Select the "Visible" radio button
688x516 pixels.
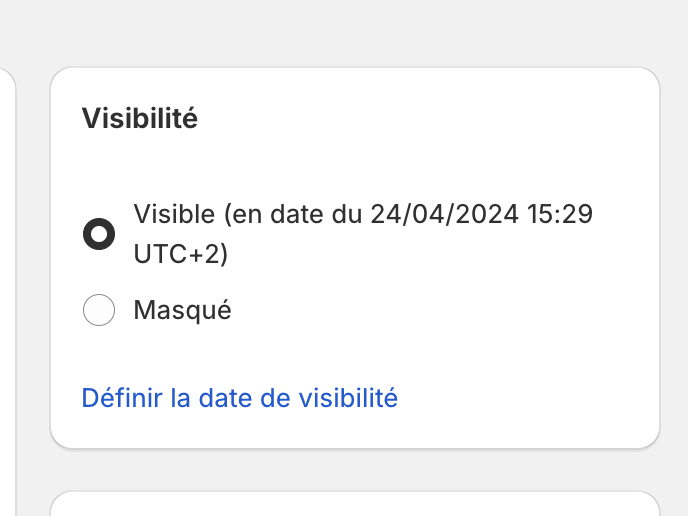(98, 235)
